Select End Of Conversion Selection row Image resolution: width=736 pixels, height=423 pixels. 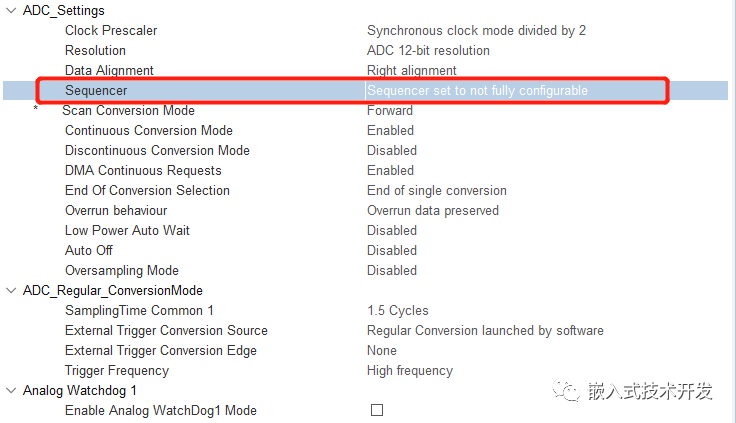(147, 190)
